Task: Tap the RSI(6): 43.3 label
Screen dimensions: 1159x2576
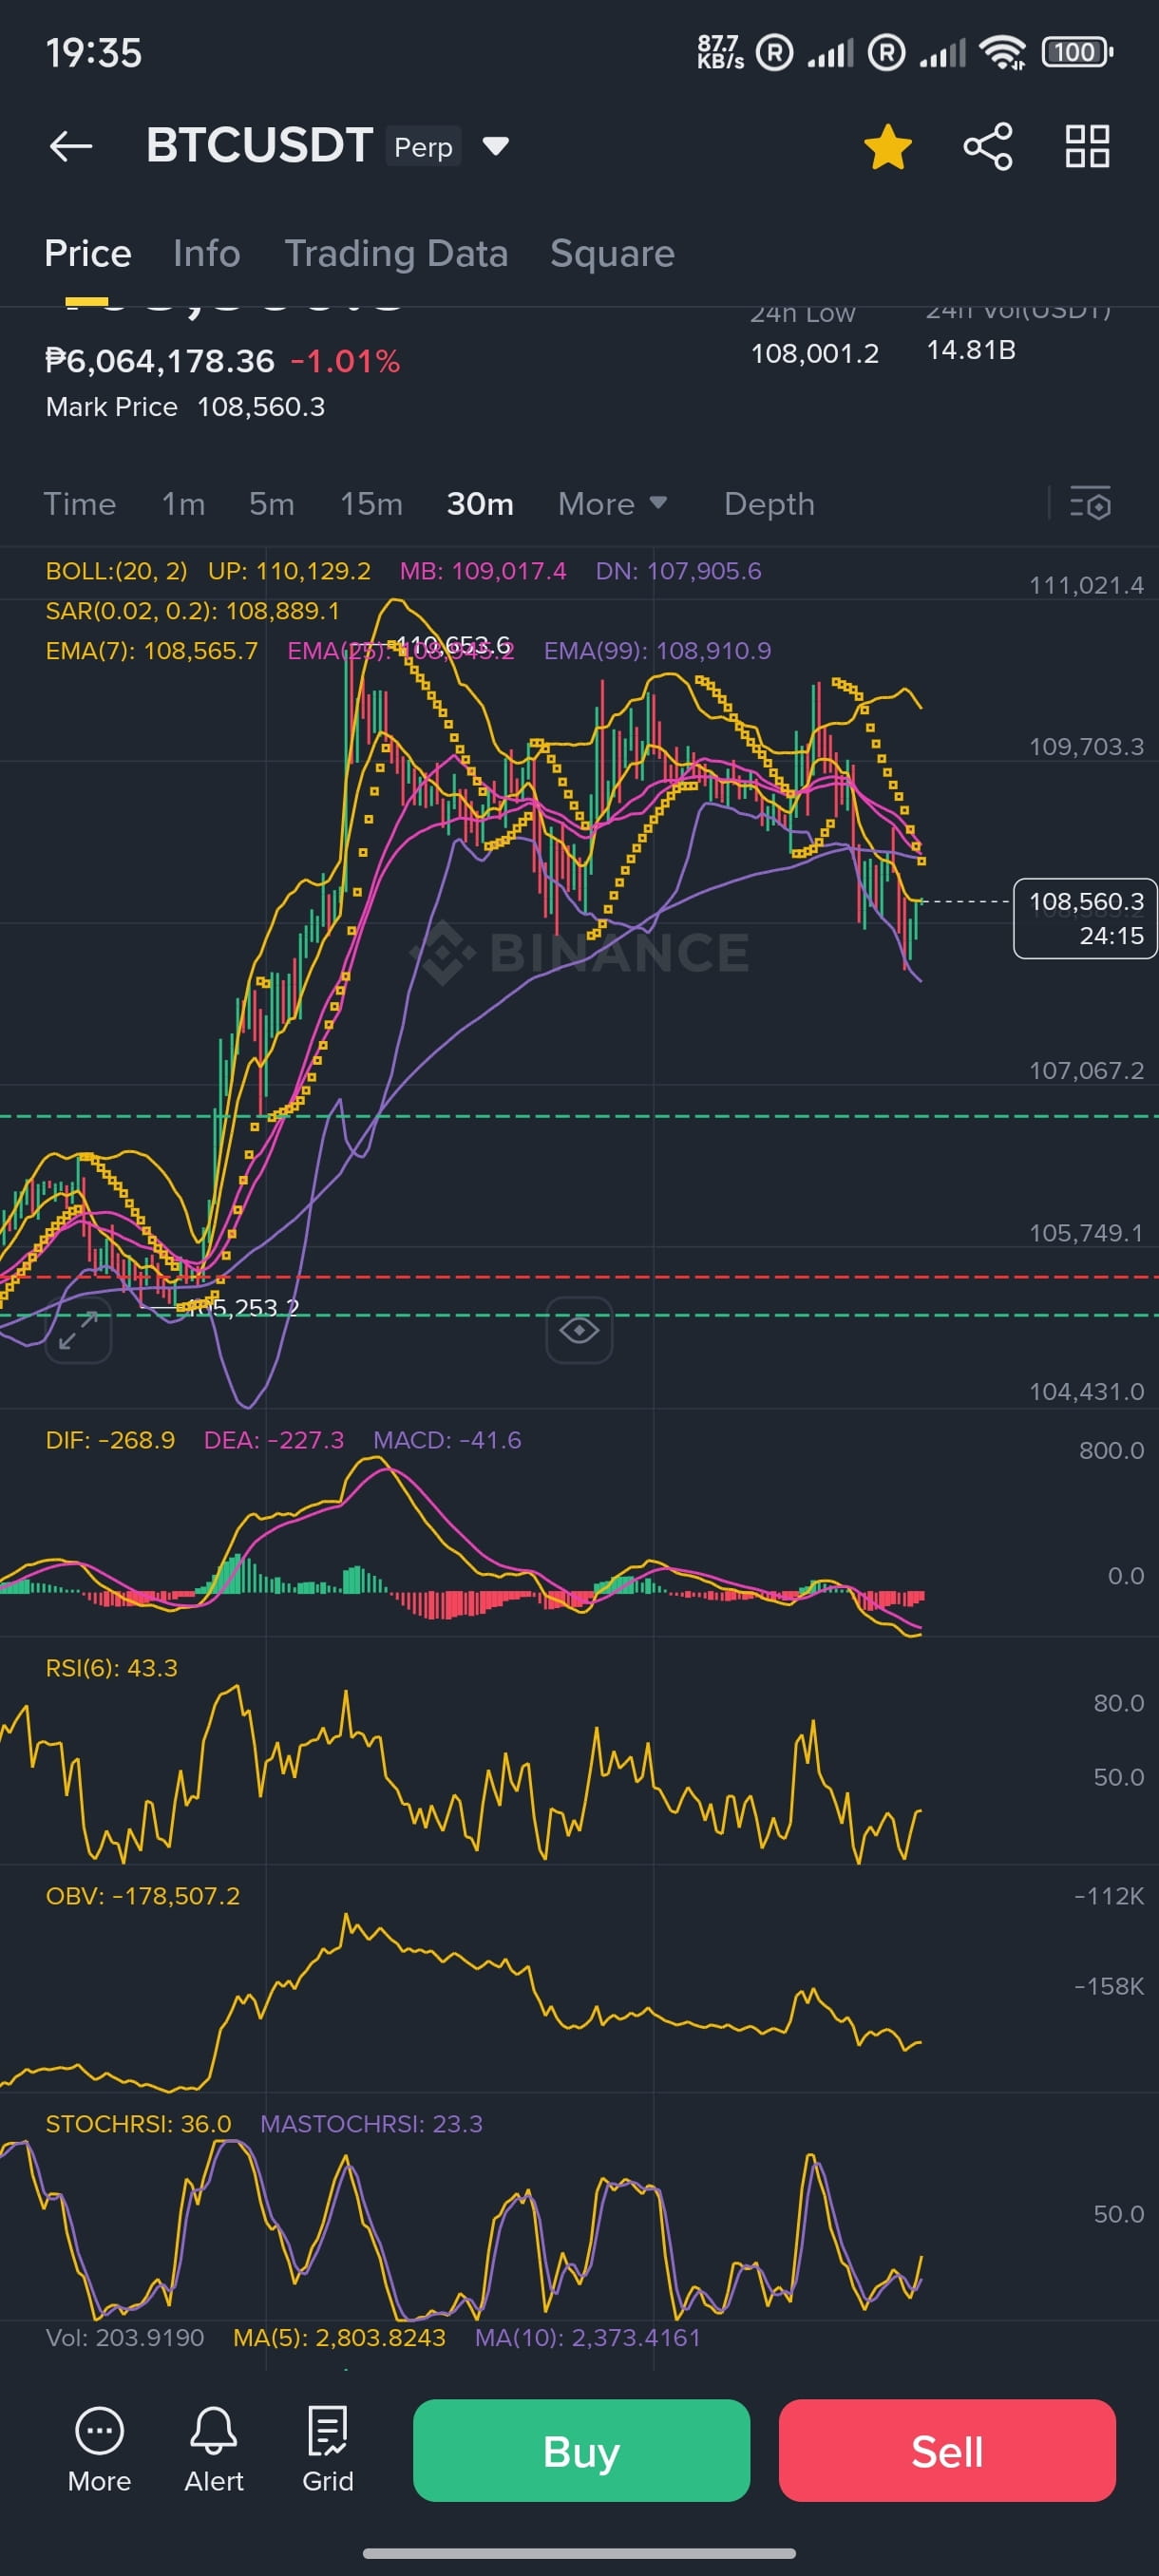Action: click(111, 1668)
